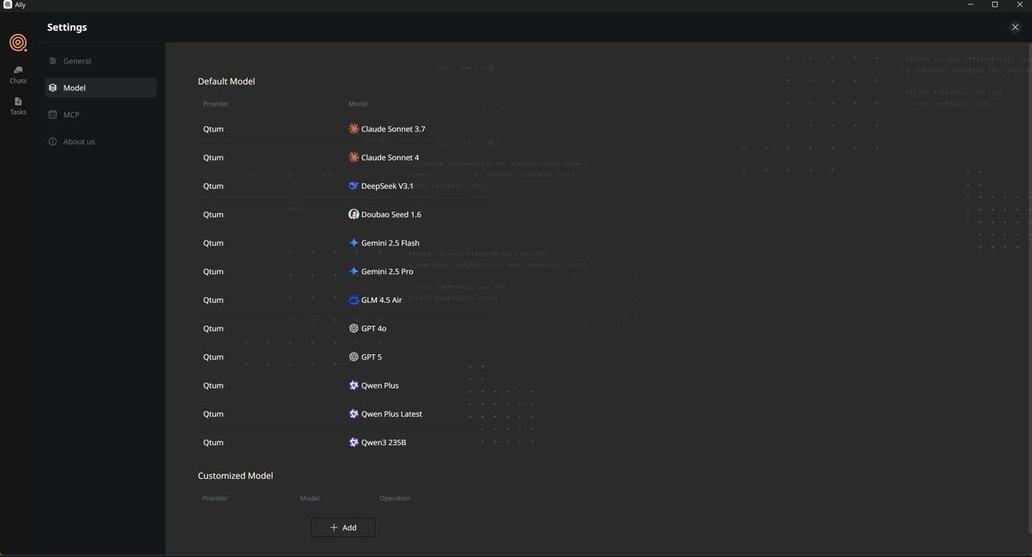The width and height of the screenshot is (1032, 557).
Task: Click Qtum provider in GPT 5 row
Action: [x=213, y=357]
